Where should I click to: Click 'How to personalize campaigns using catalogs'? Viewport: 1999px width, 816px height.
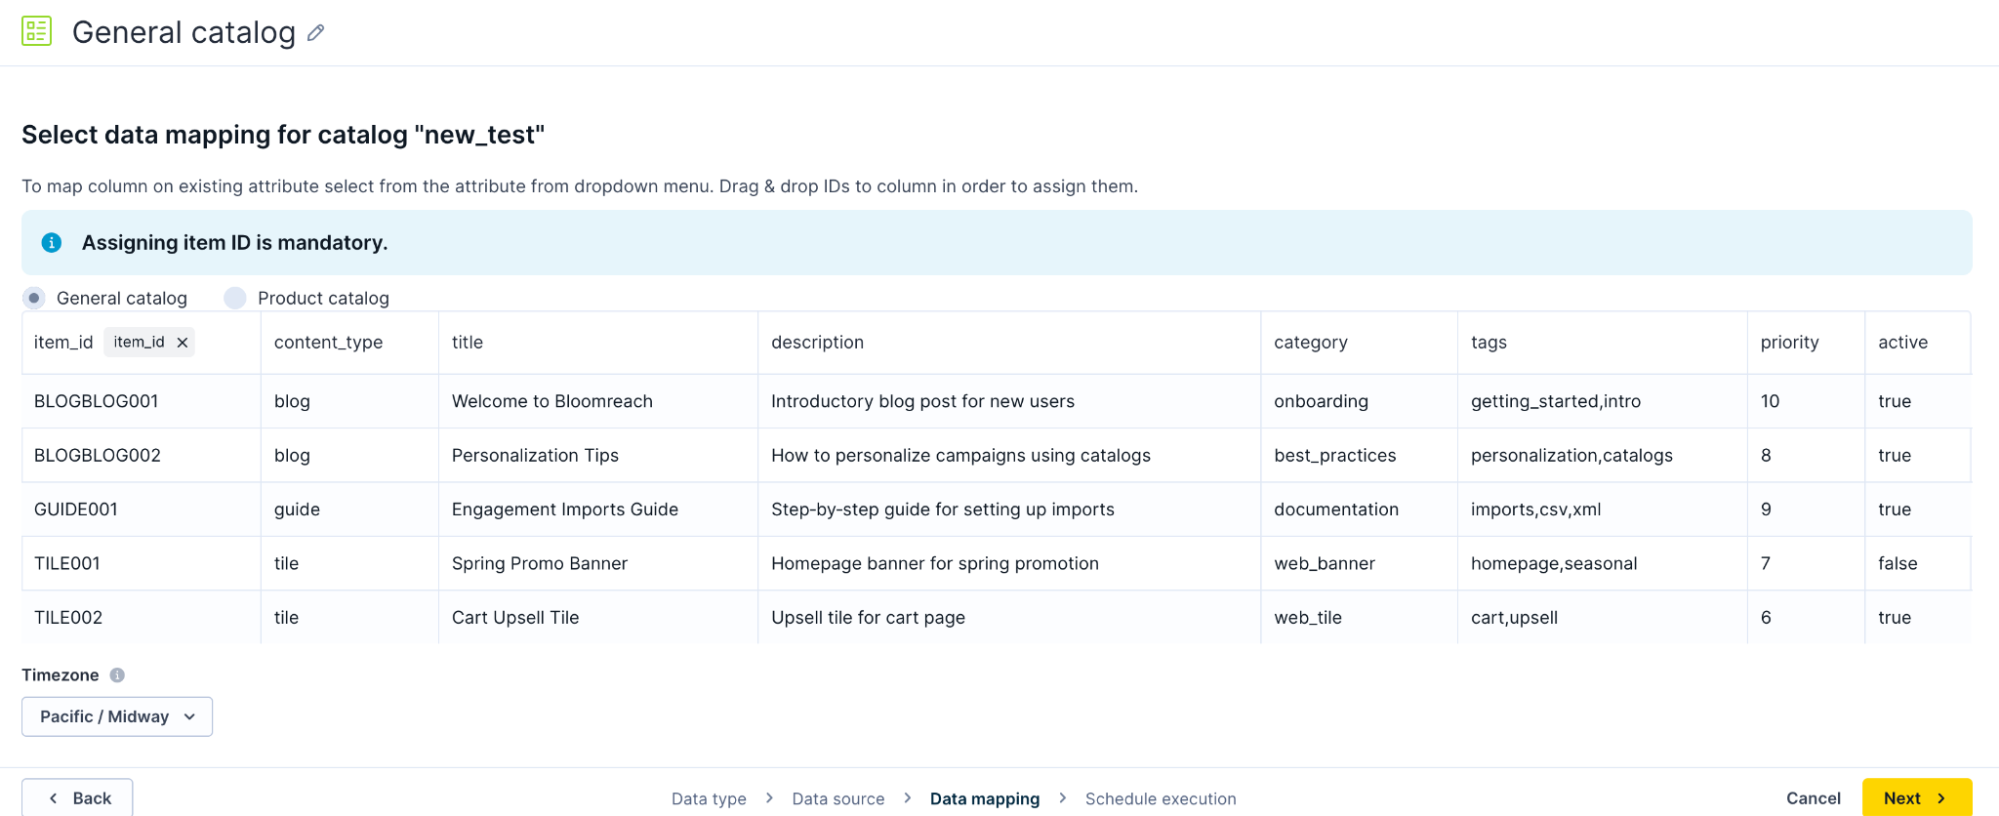point(961,455)
